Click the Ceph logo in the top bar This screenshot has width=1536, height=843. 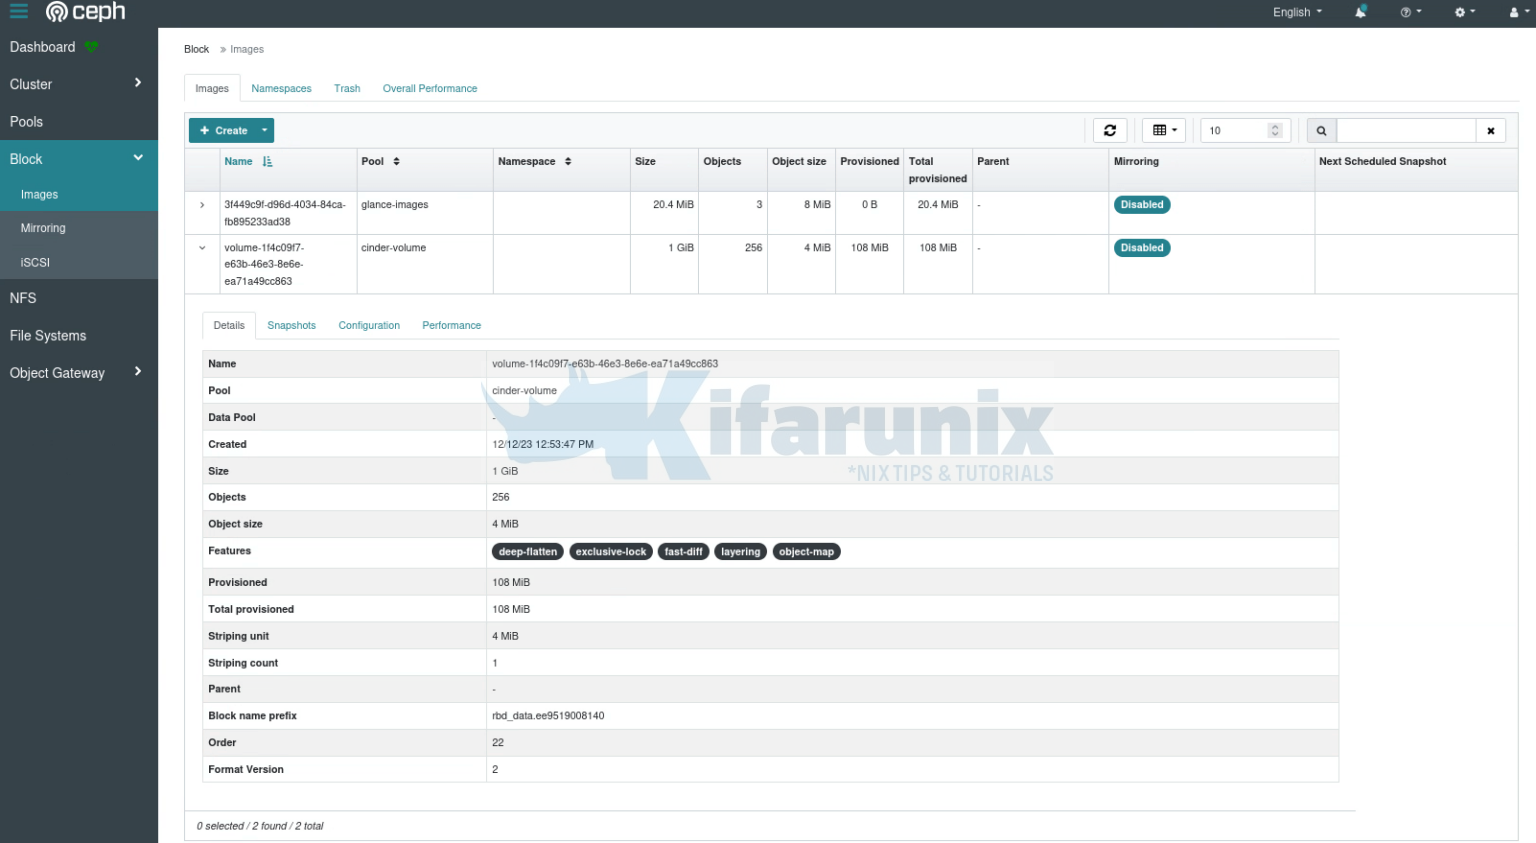[x=86, y=12]
